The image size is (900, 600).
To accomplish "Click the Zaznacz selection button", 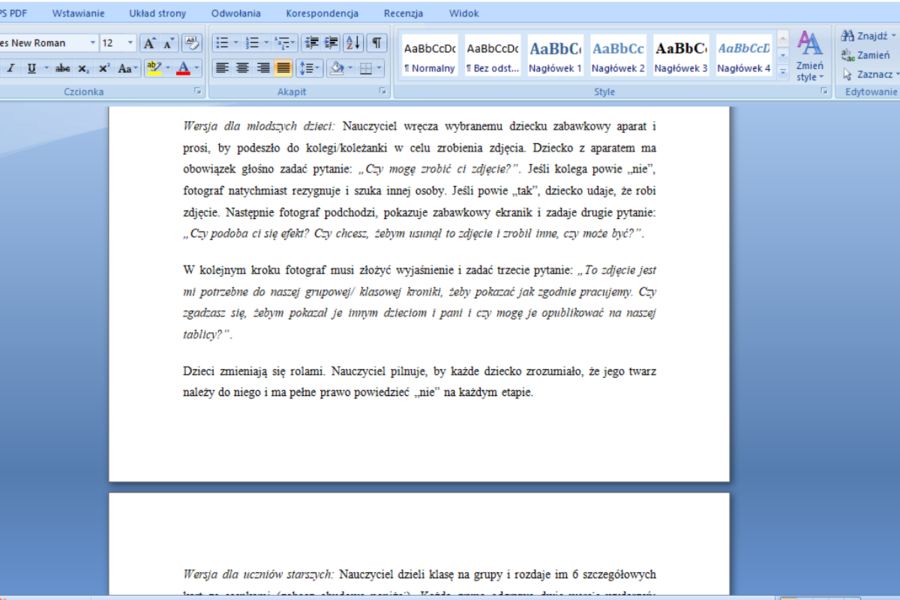I will (x=869, y=74).
